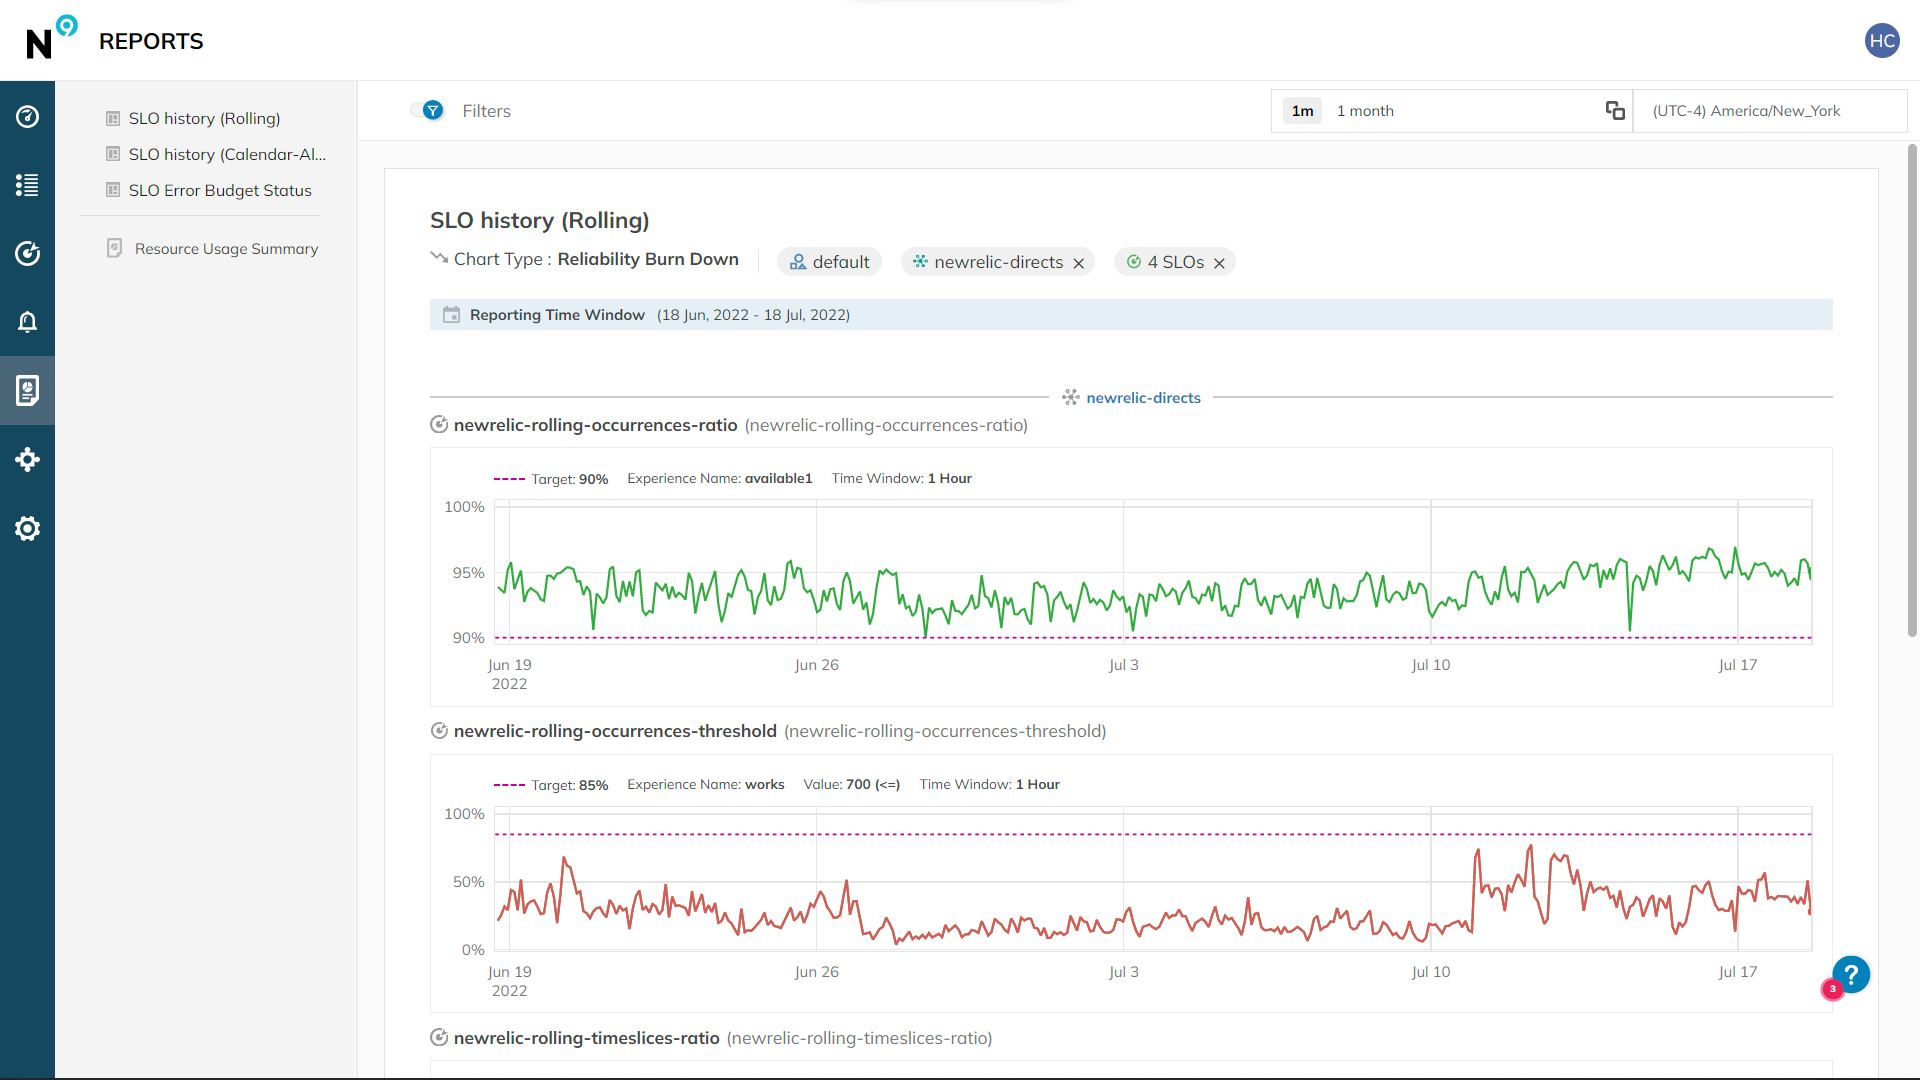
Task: Select the default account filter
Action: pos(827,261)
